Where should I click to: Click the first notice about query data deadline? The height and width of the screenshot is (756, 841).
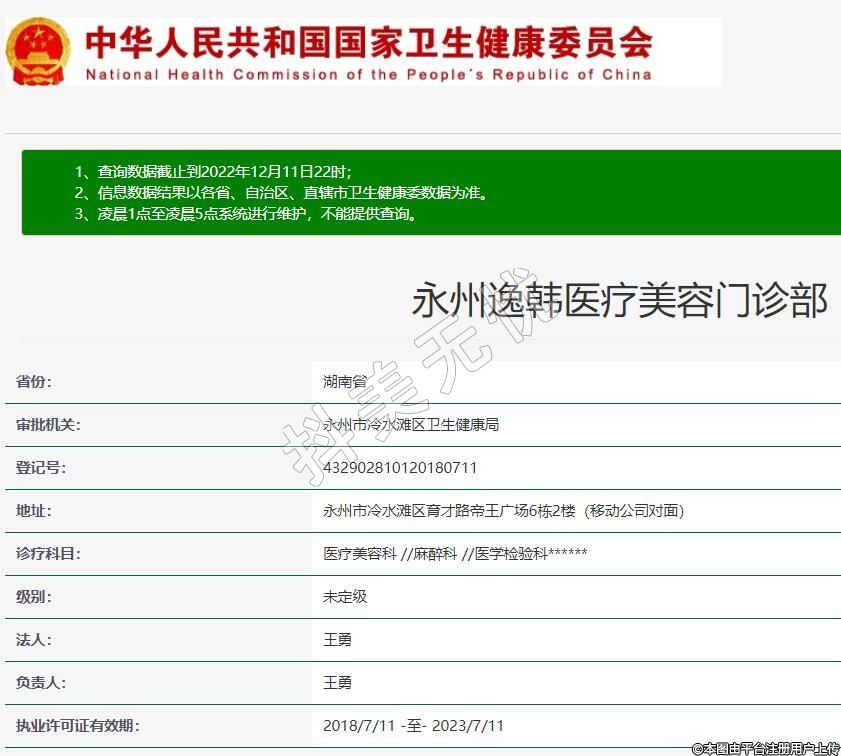(212, 171)
